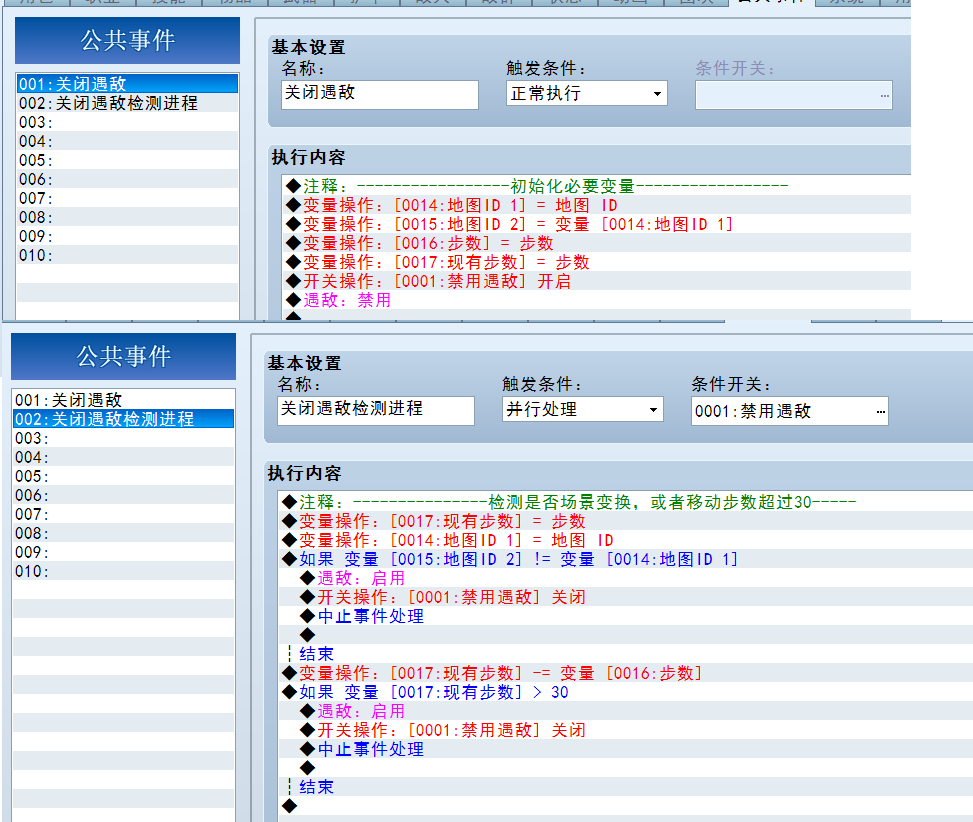This screenshot has height=822, width=973.
Task: Click the top 公共事件 header banner
Action: (x=127, y=40)
